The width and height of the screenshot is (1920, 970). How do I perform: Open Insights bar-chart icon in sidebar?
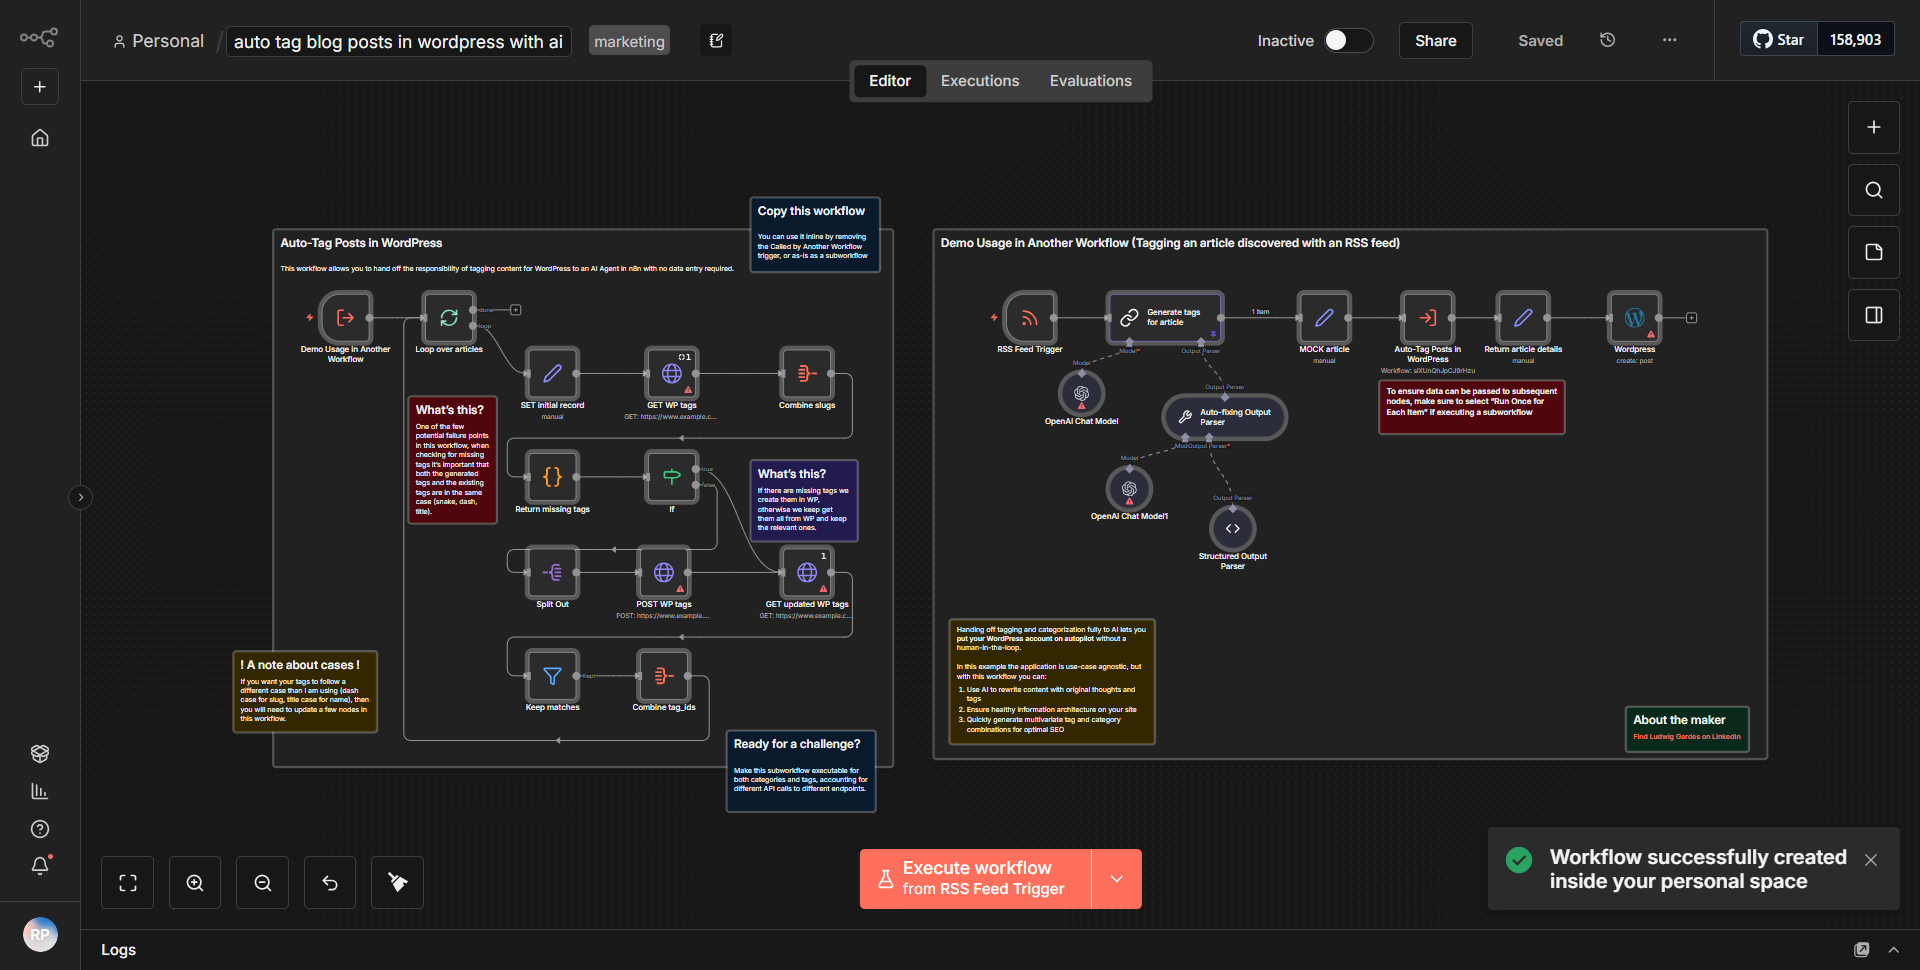[40, 791]
